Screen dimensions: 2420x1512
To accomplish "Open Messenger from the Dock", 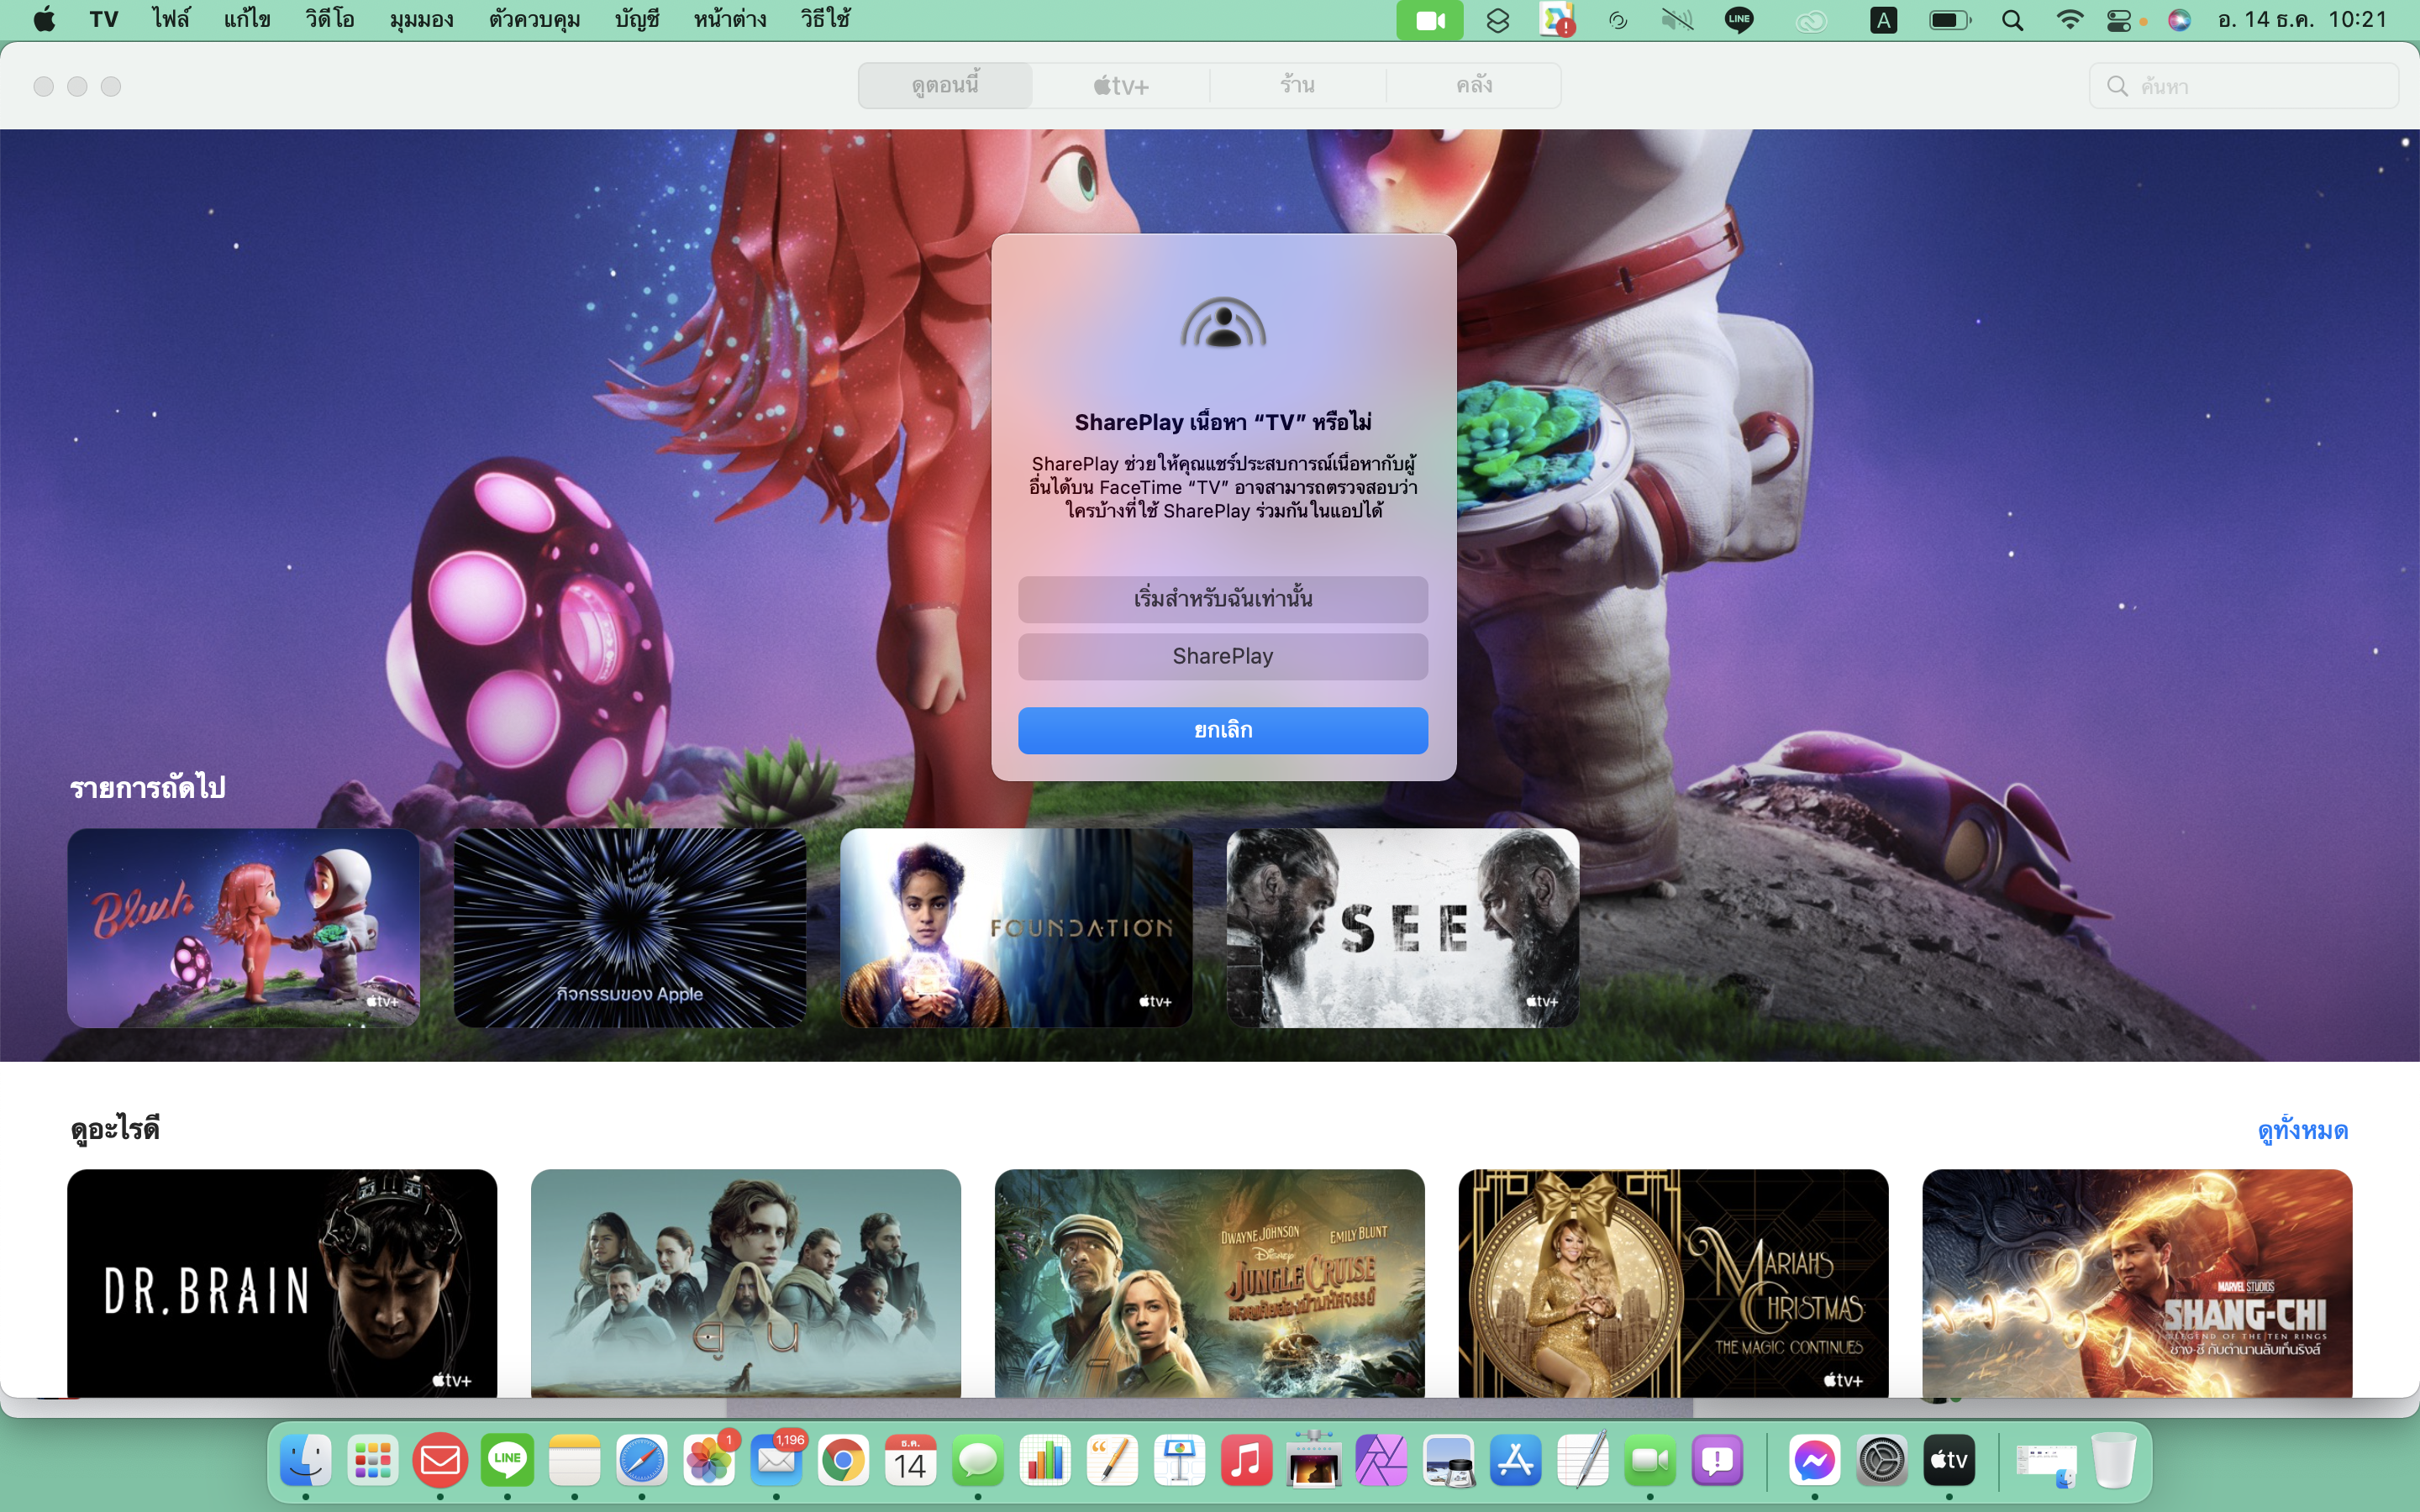I will 1814,1461.
